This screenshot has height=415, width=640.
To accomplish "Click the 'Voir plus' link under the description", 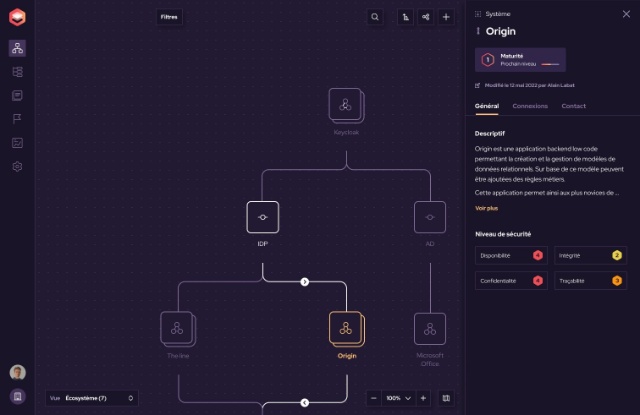I will [x=486, y=208].
